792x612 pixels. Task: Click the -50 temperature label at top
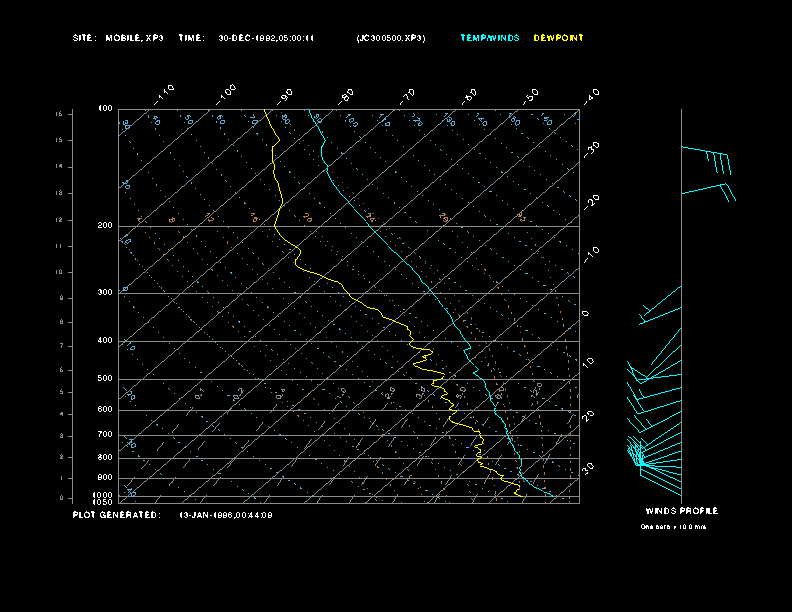[531, 96]
